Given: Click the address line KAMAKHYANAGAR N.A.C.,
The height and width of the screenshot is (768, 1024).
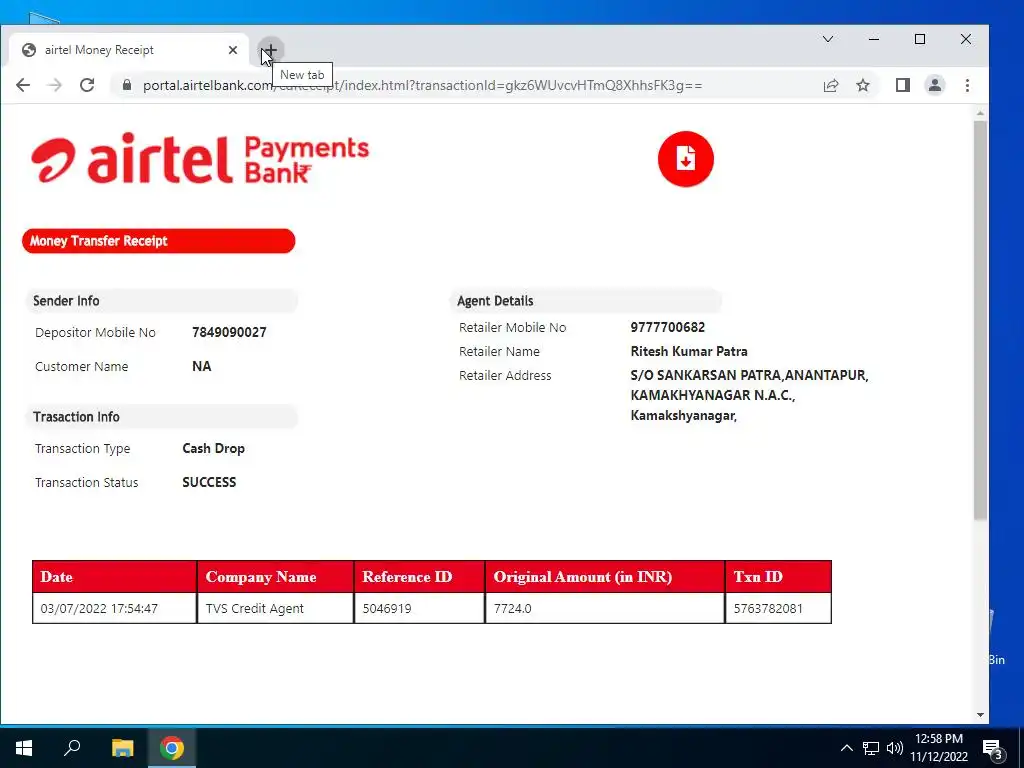Looking at the screenshot, I should pyautogui.click(x=712, y=395).
